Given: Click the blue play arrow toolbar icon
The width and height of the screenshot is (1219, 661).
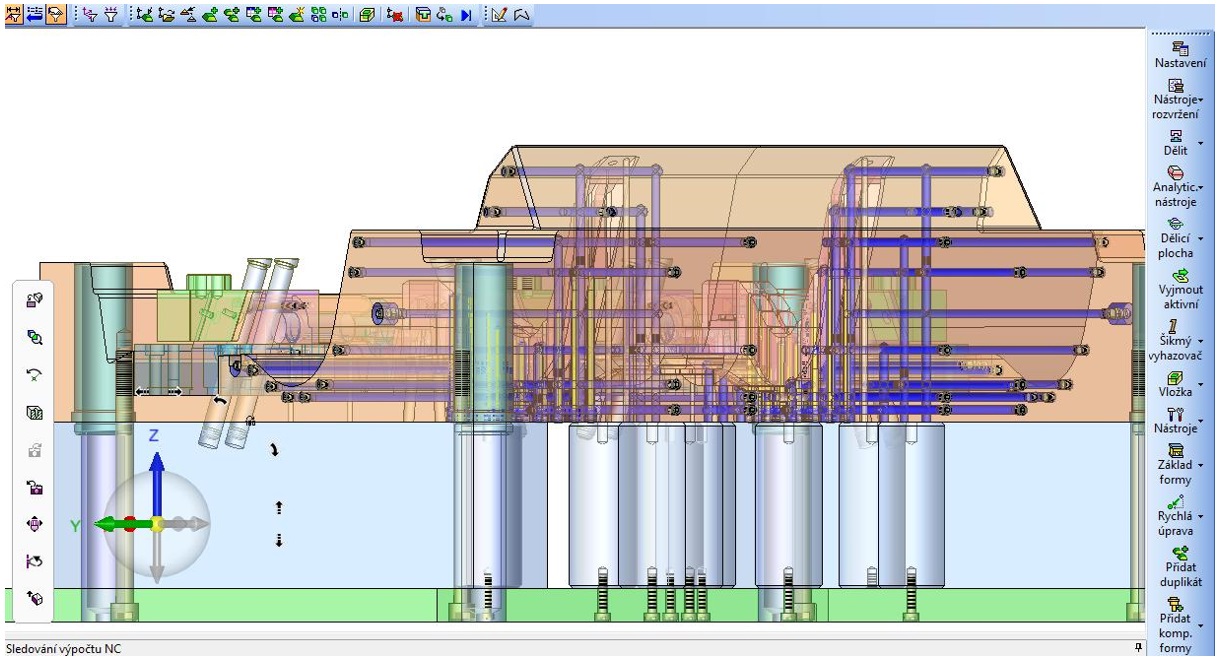Looking at the screenshot, I should click(x=464, y=14).
